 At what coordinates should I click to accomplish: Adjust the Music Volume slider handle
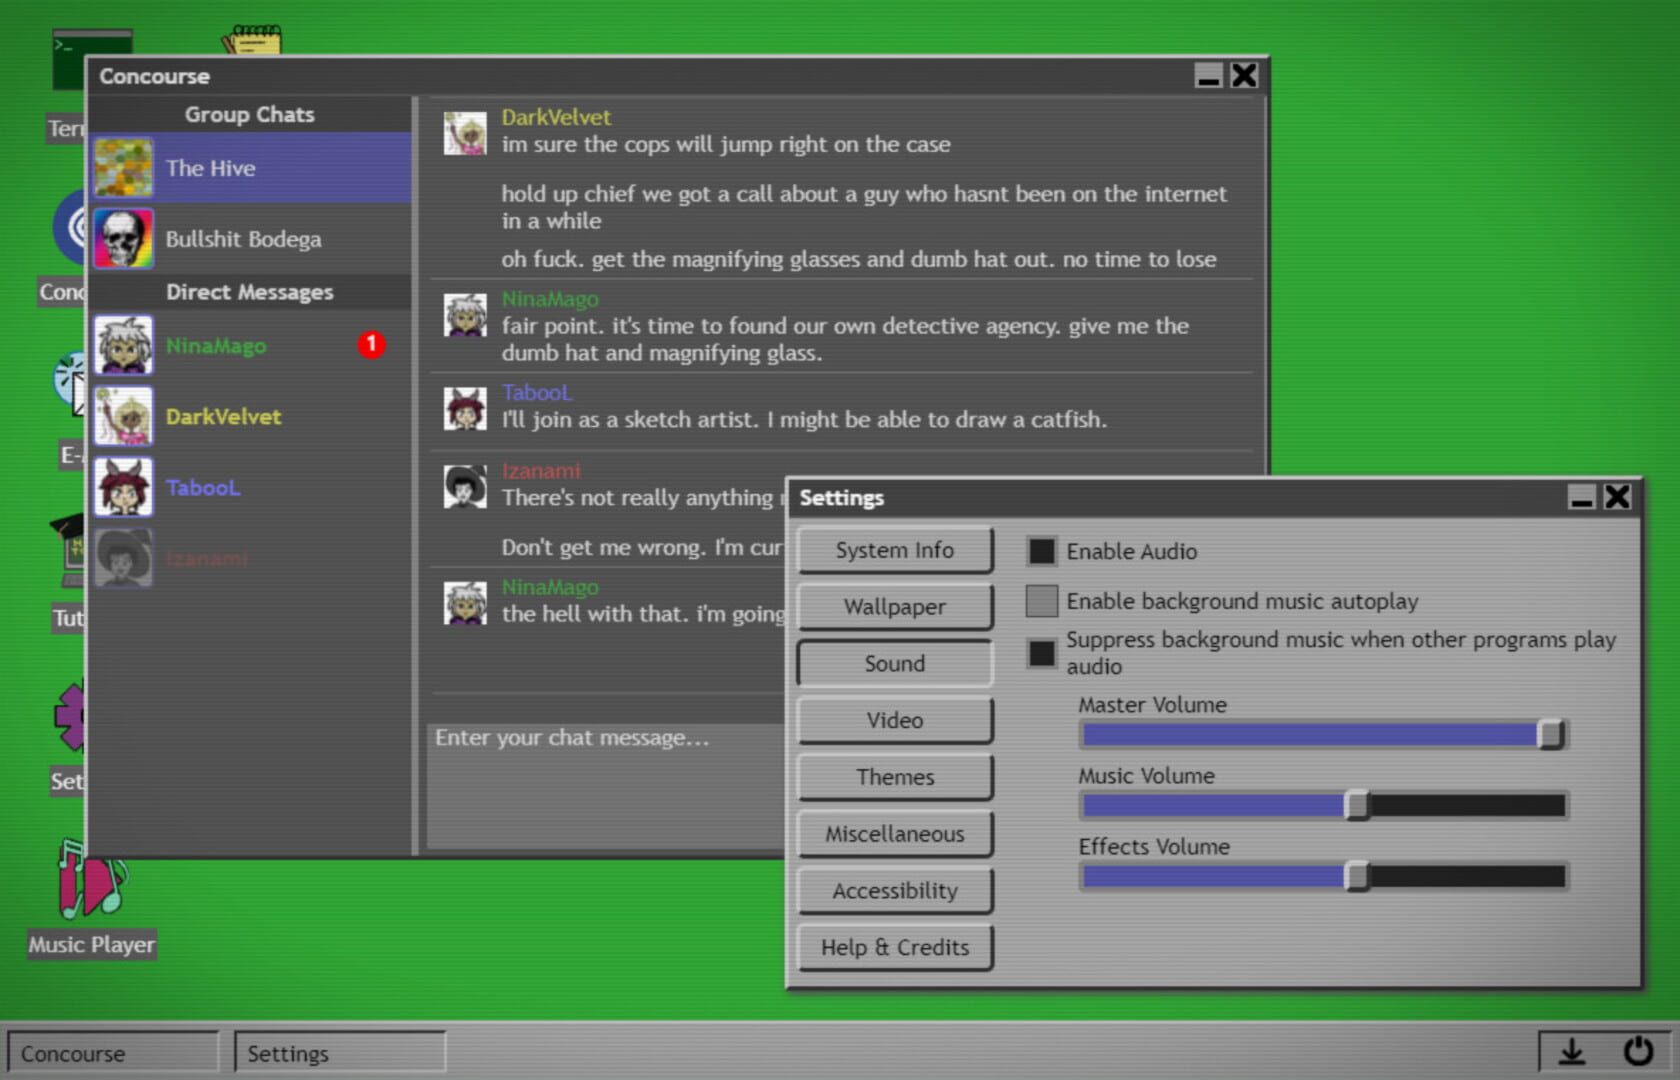pos(1358,805)
